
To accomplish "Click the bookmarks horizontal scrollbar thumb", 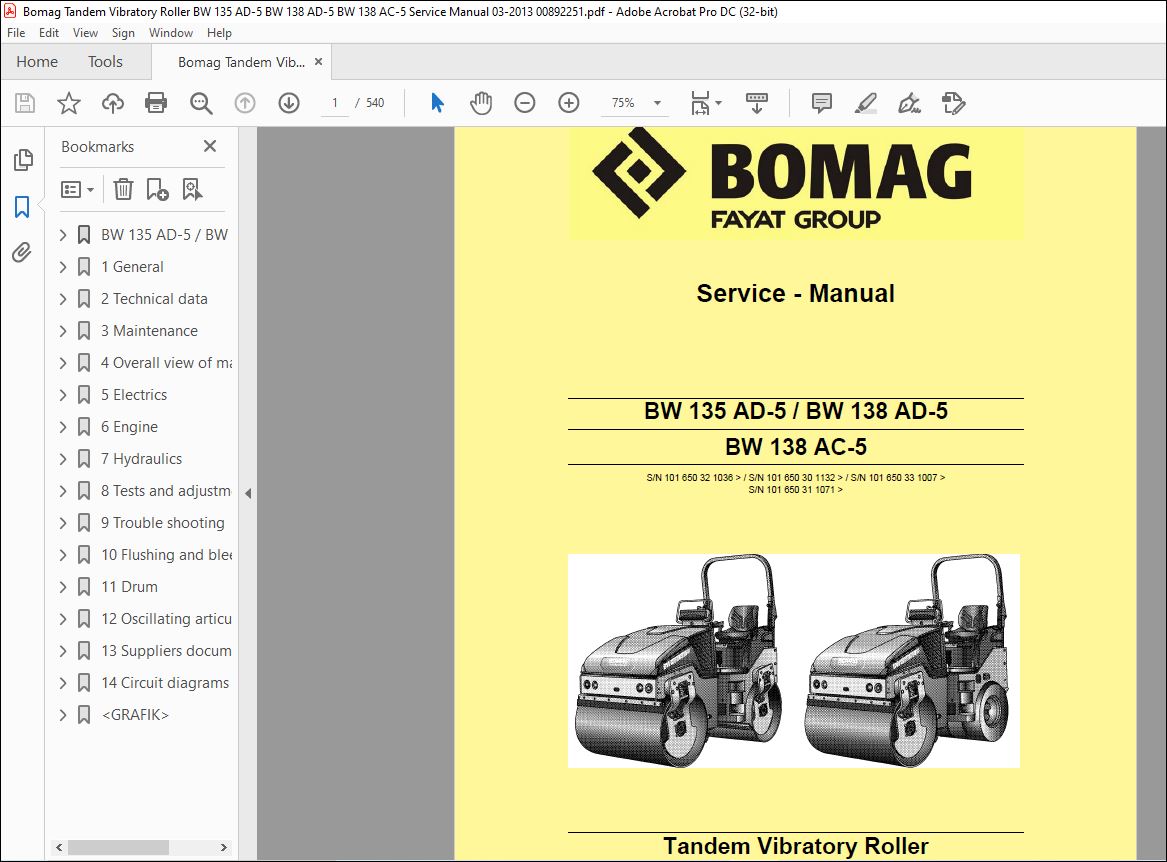I will click(118, 847).
